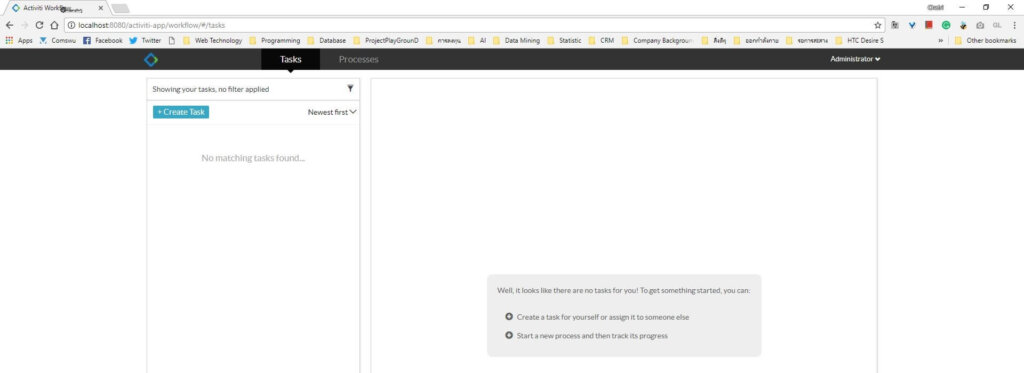Click the blue V extension icon
The image size is (1024, 373).
[x=912, y=25]
